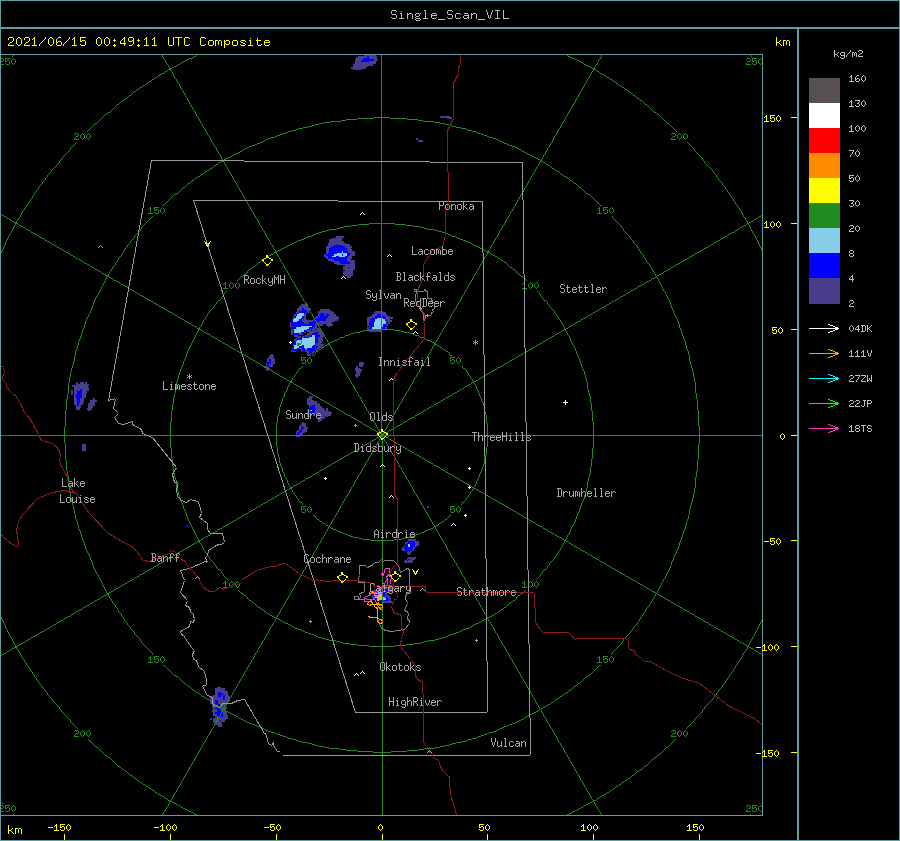
Task: Select the blue 4–8 legend swatch
Action: 824,266
